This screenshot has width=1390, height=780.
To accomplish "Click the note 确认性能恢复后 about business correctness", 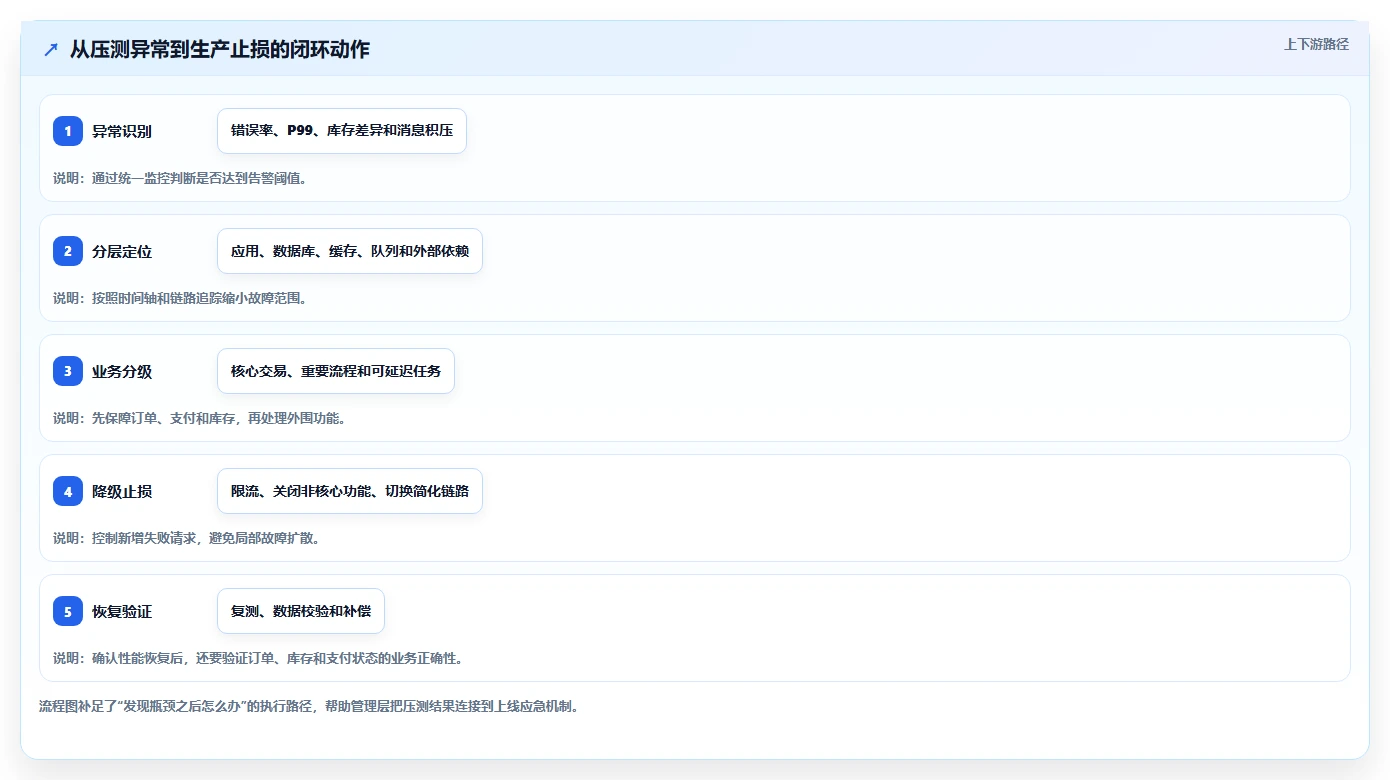I will tap(258, 658).
